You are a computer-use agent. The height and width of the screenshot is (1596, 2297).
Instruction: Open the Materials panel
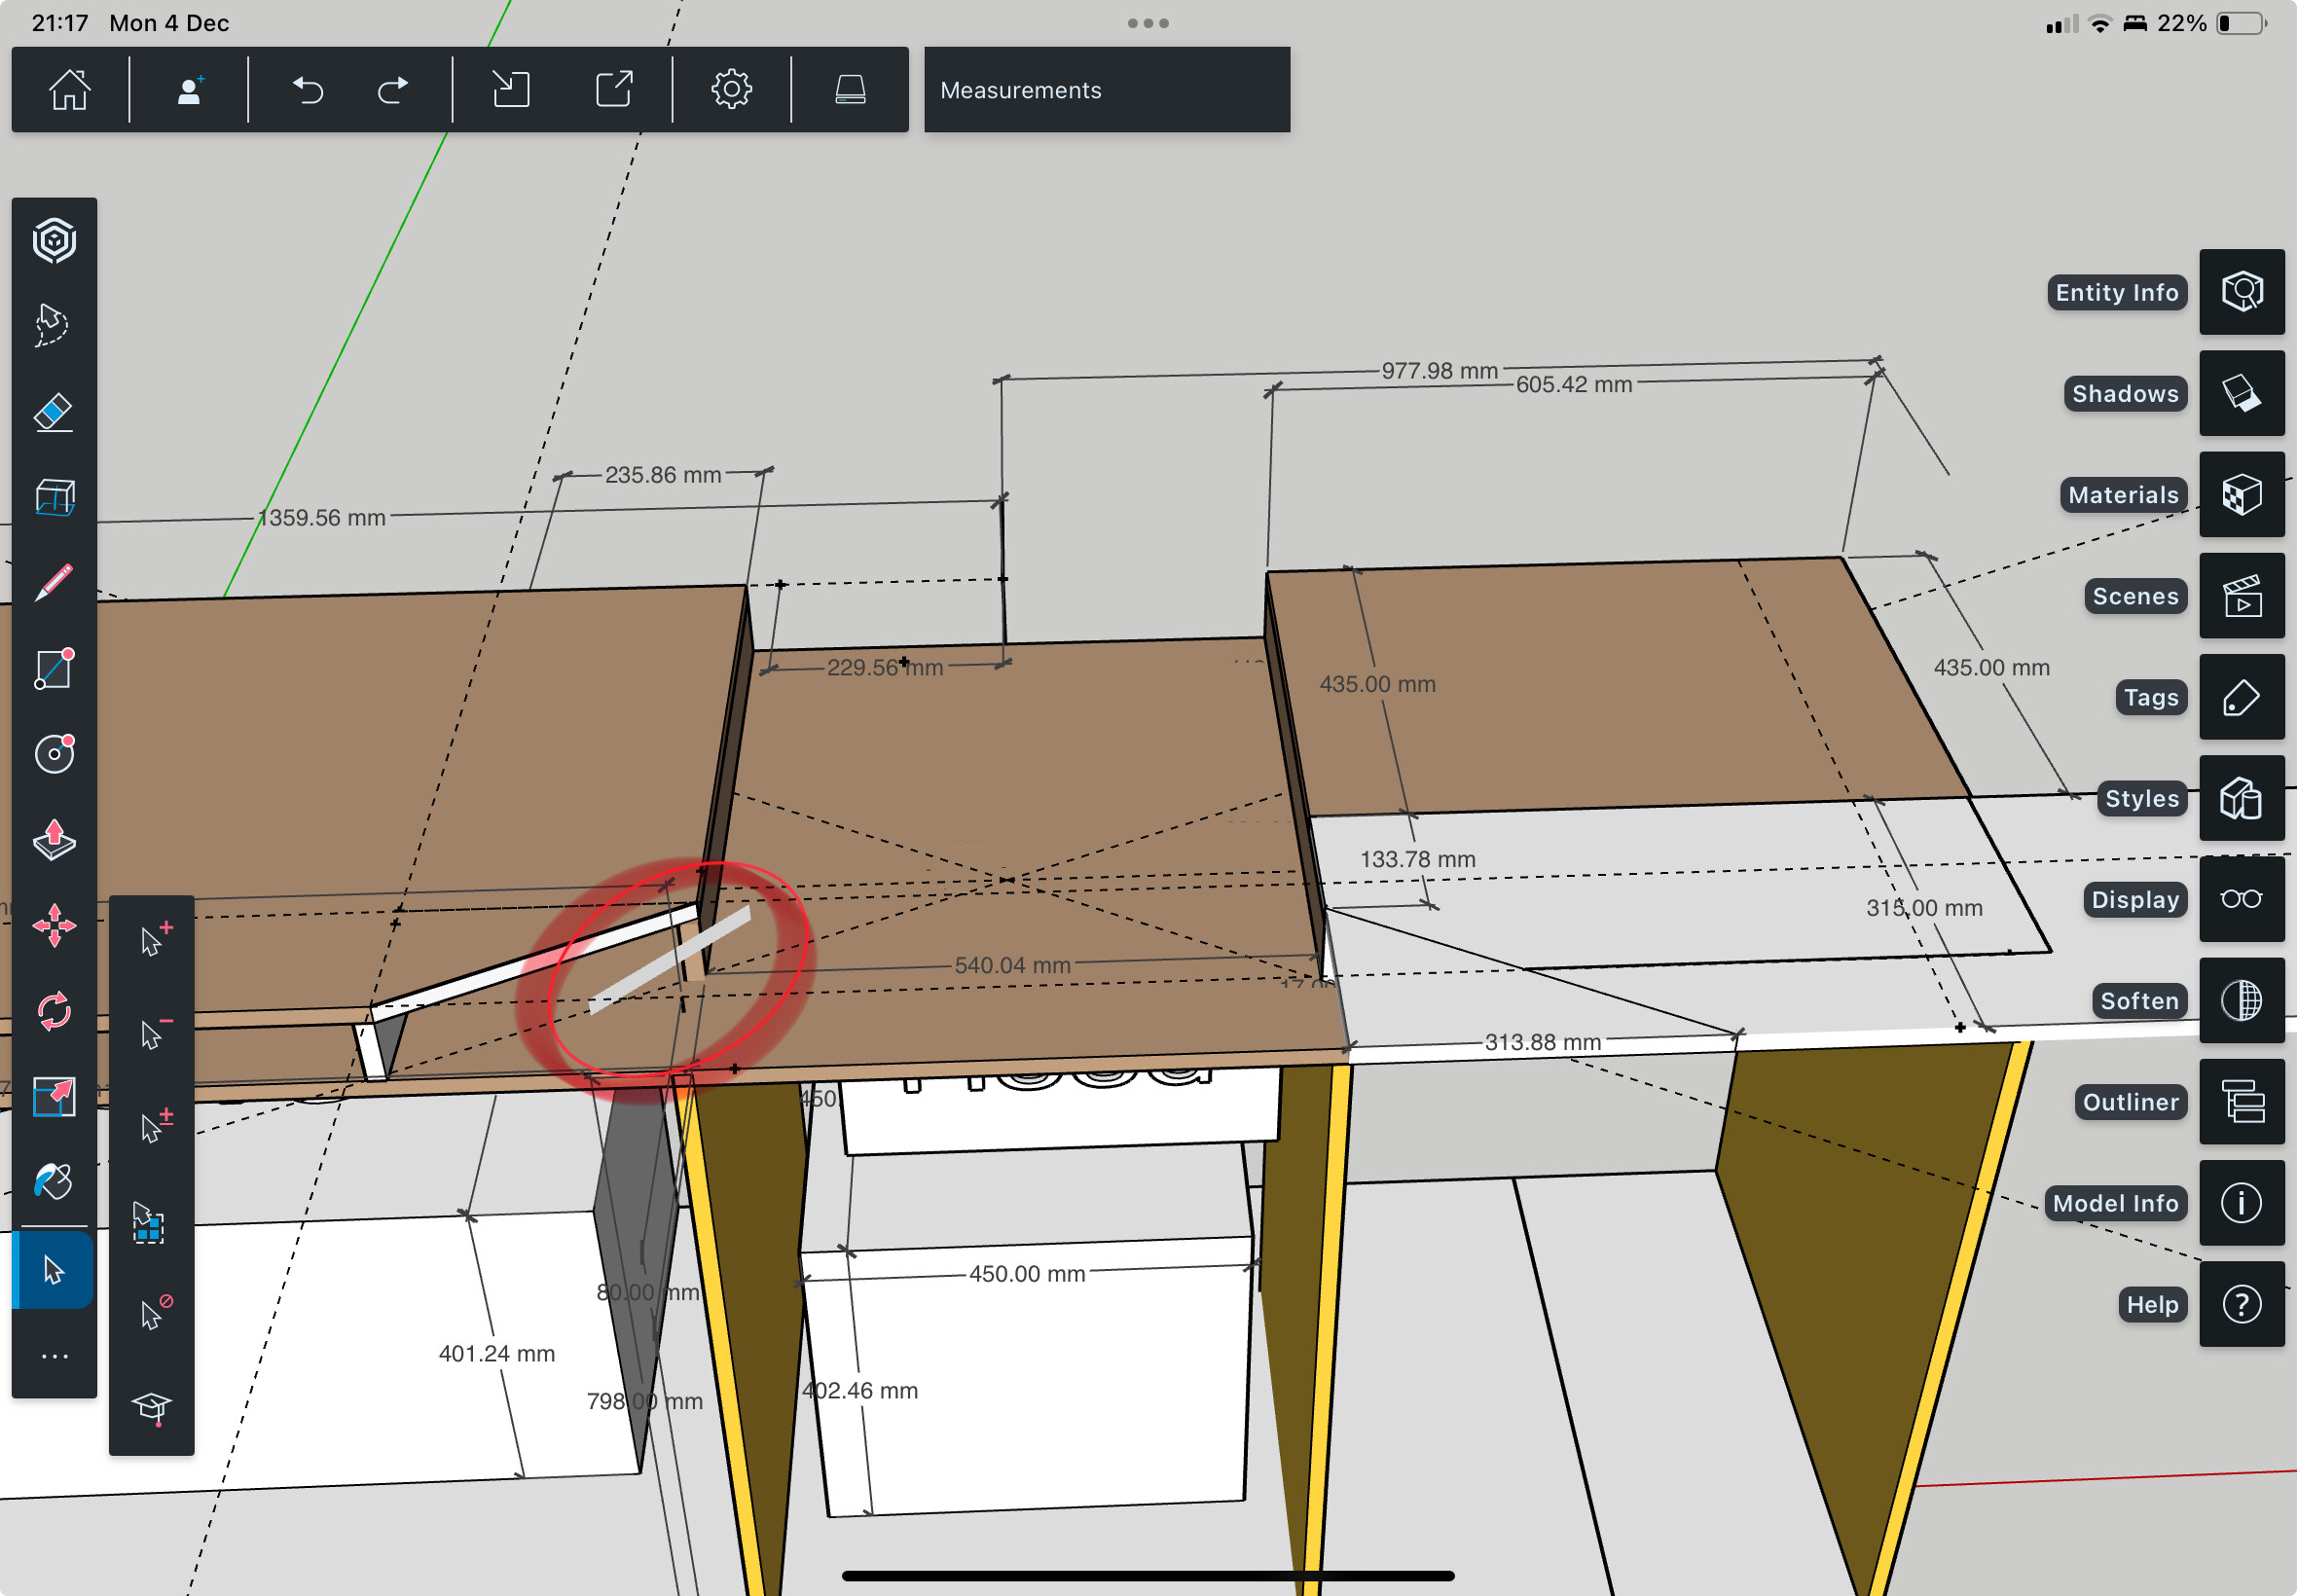pyautogui.click(x=2241, y=494)
